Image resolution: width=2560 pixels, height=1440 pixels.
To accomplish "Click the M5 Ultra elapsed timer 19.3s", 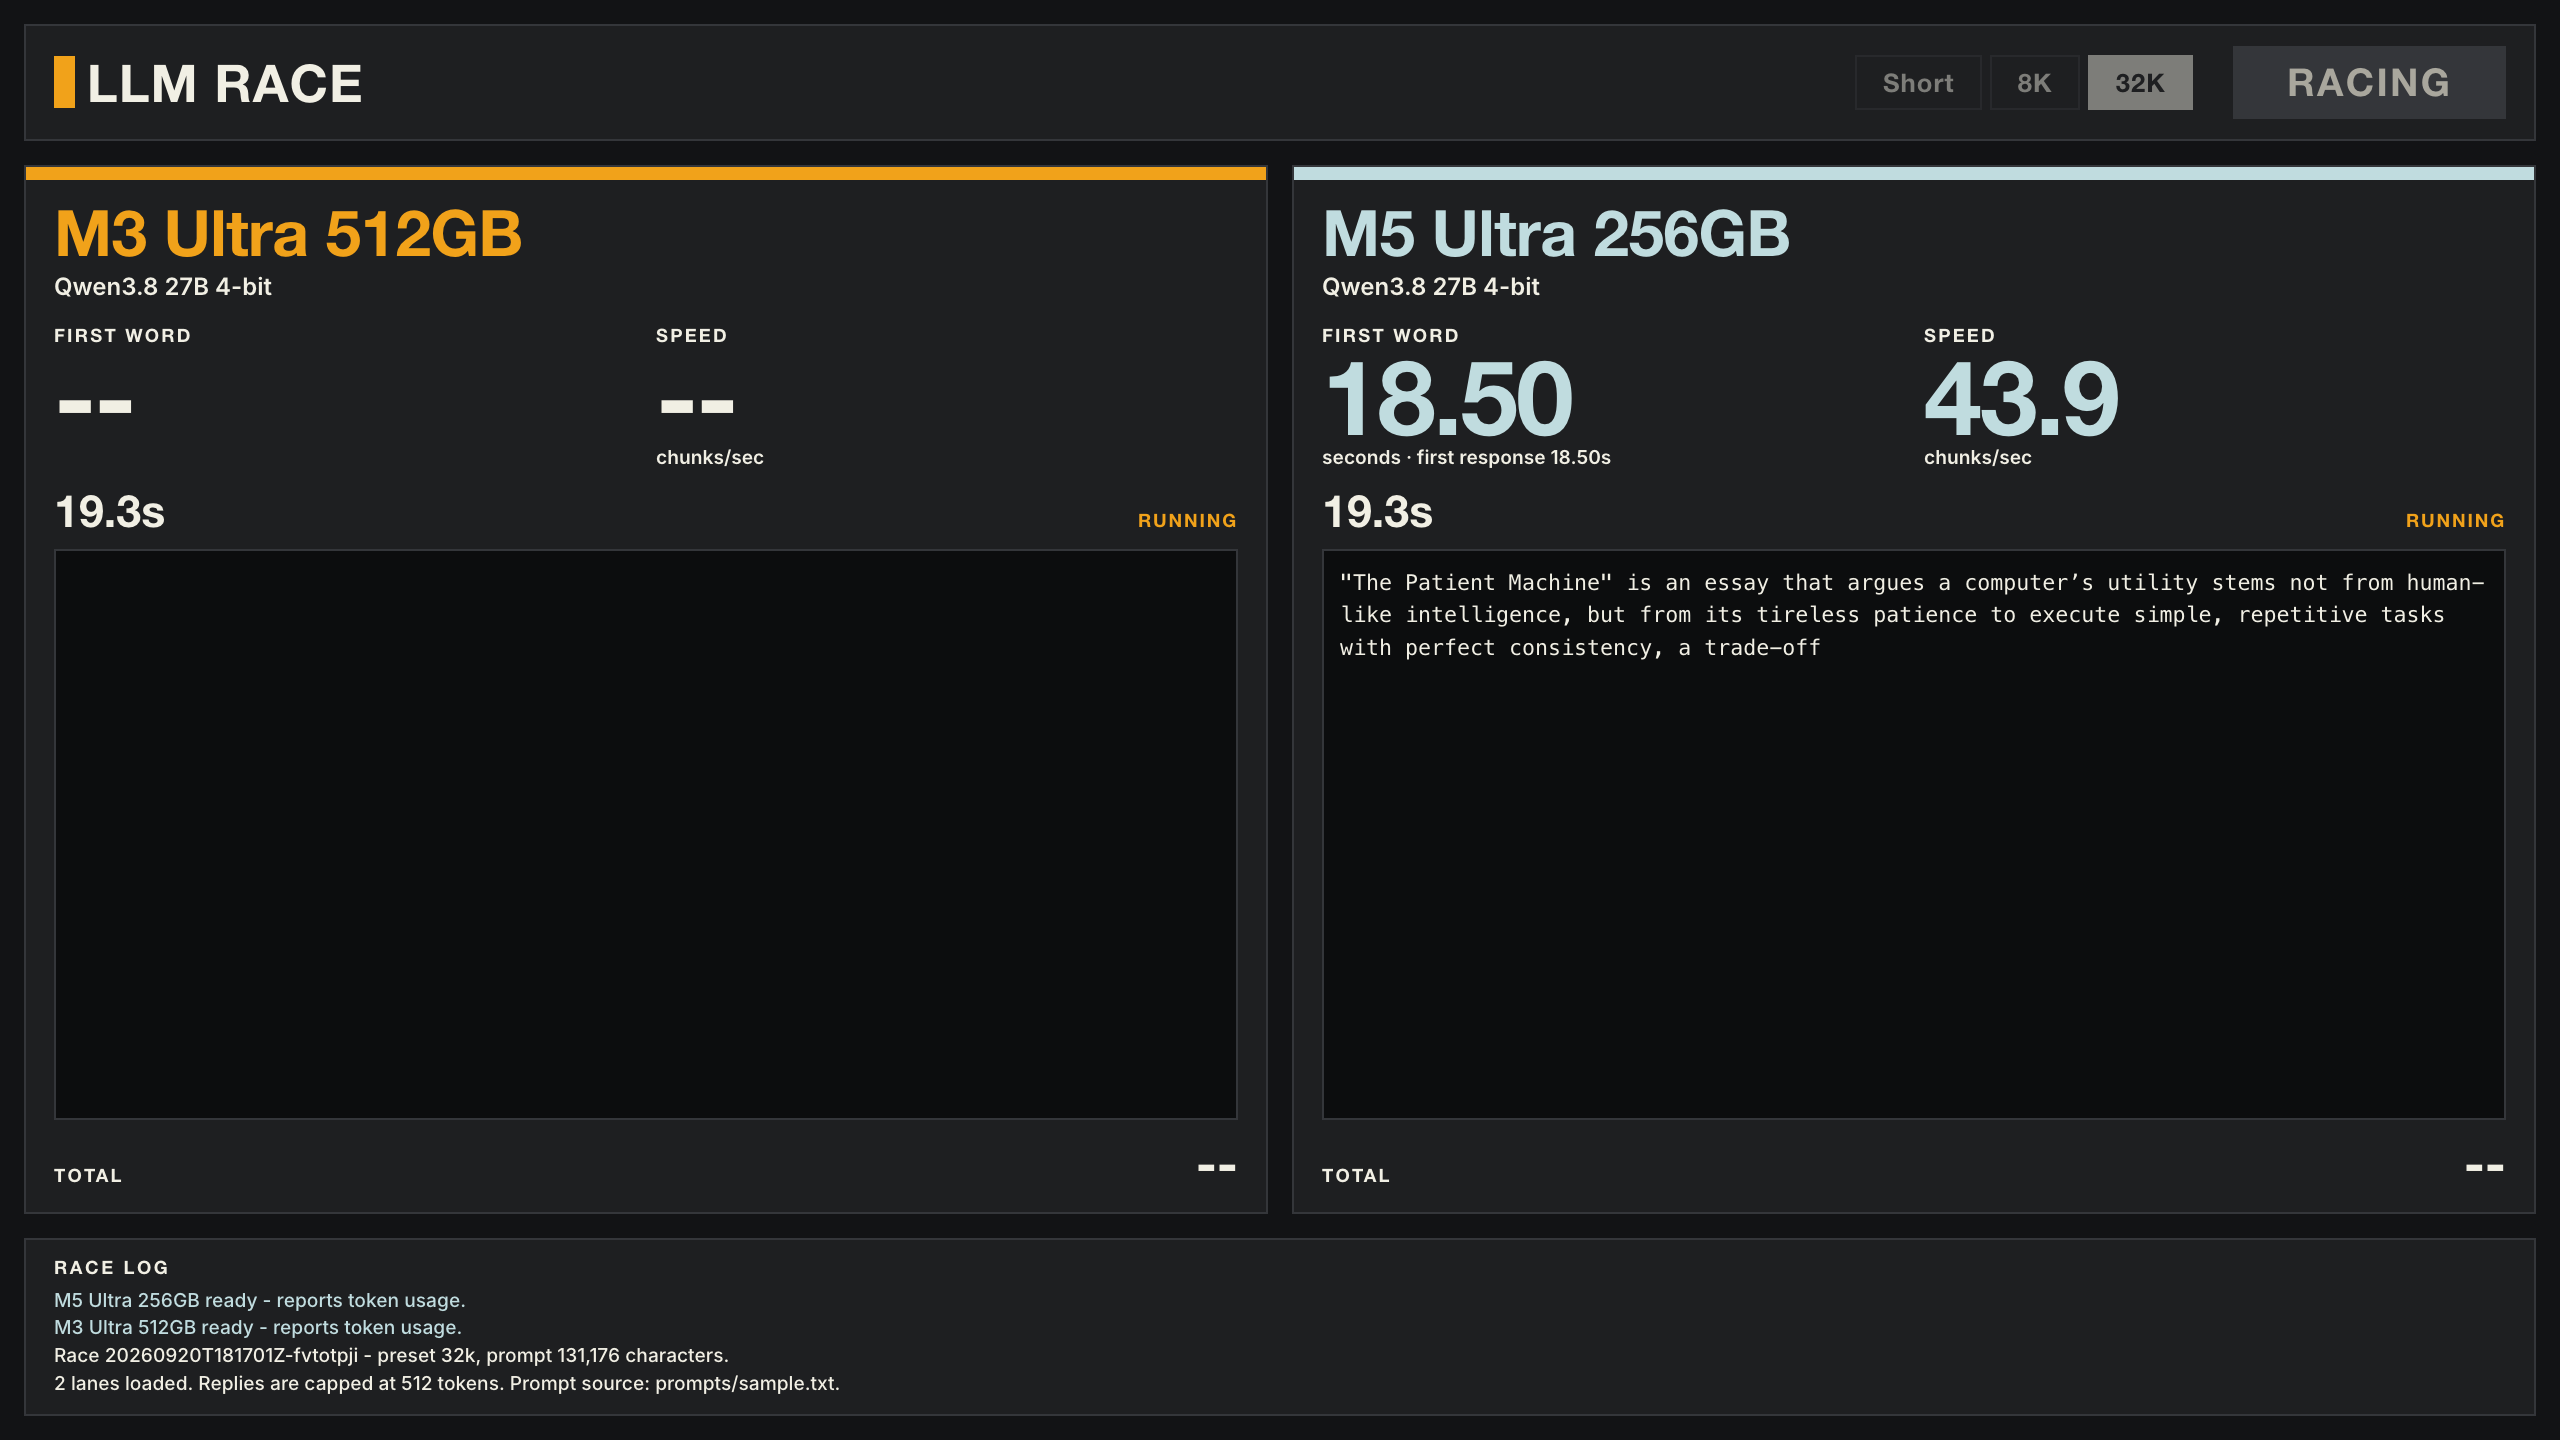I will (1378, 512).
